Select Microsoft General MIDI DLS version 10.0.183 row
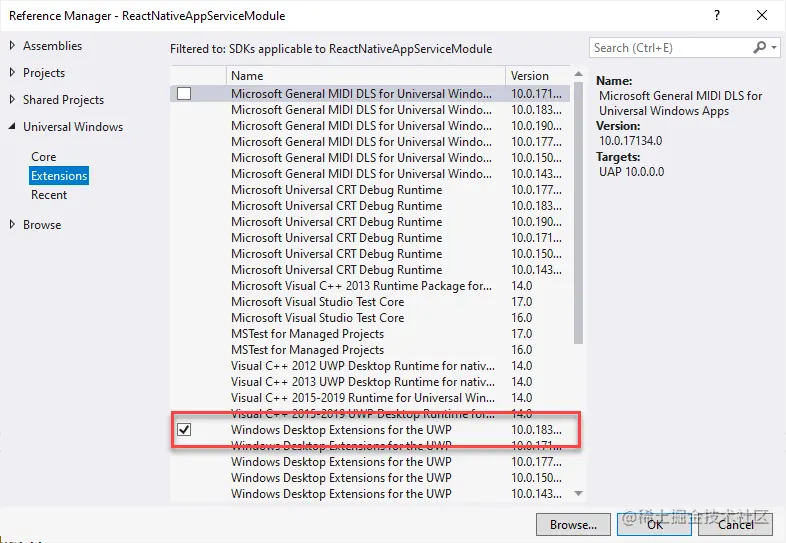786x543 pixels. (x=370, y=110)
